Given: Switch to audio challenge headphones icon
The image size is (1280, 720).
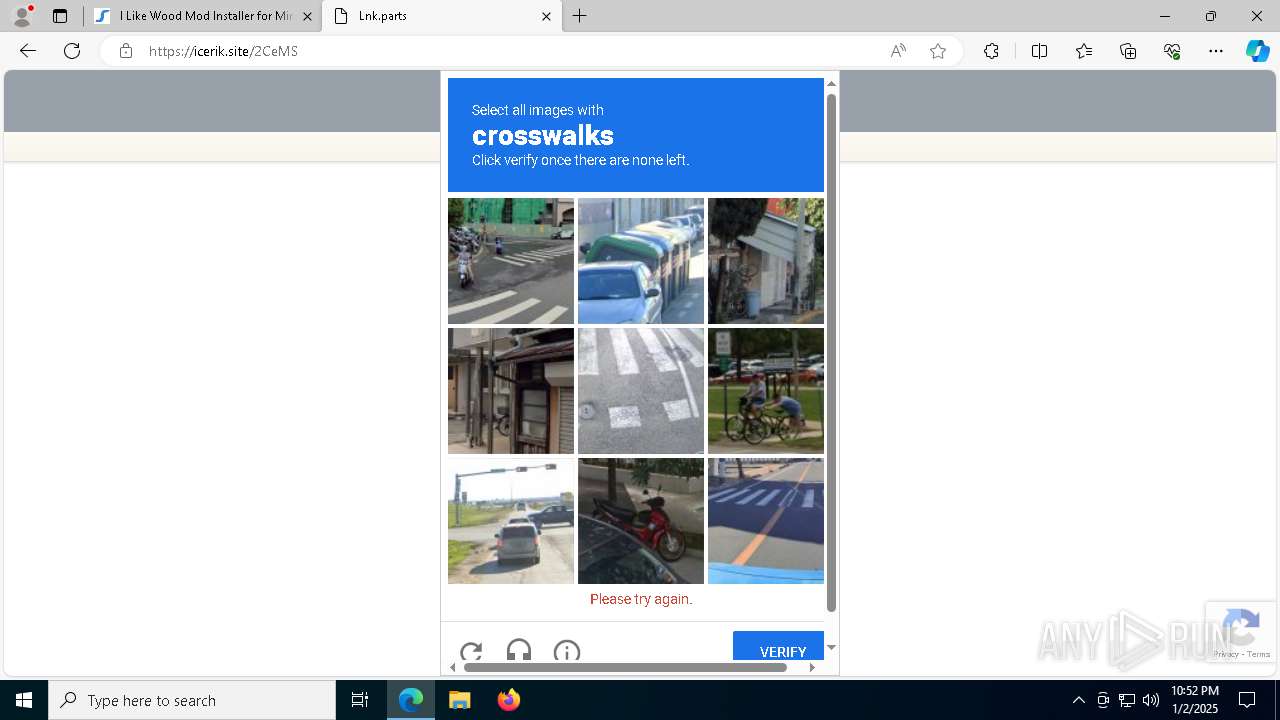Looking at the screenshot, I should click(518, 651).
